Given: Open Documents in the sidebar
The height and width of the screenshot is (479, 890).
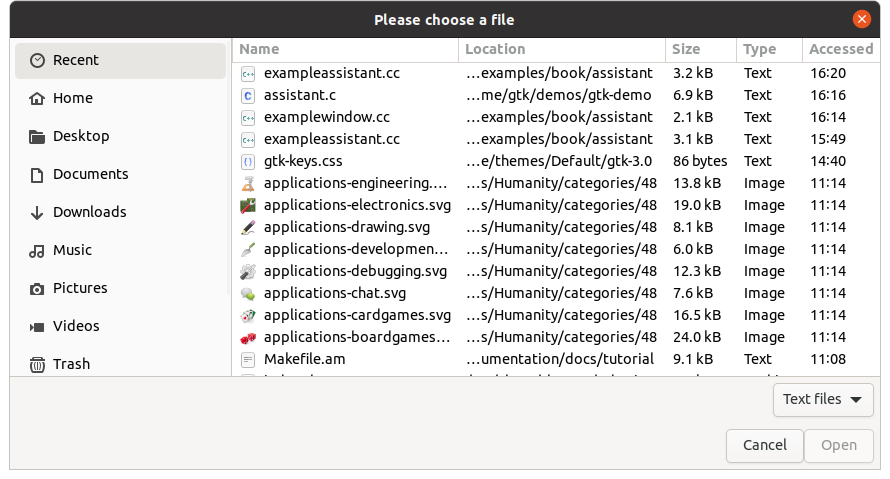Looking at the screenshot, I should [x=90, y=174].
